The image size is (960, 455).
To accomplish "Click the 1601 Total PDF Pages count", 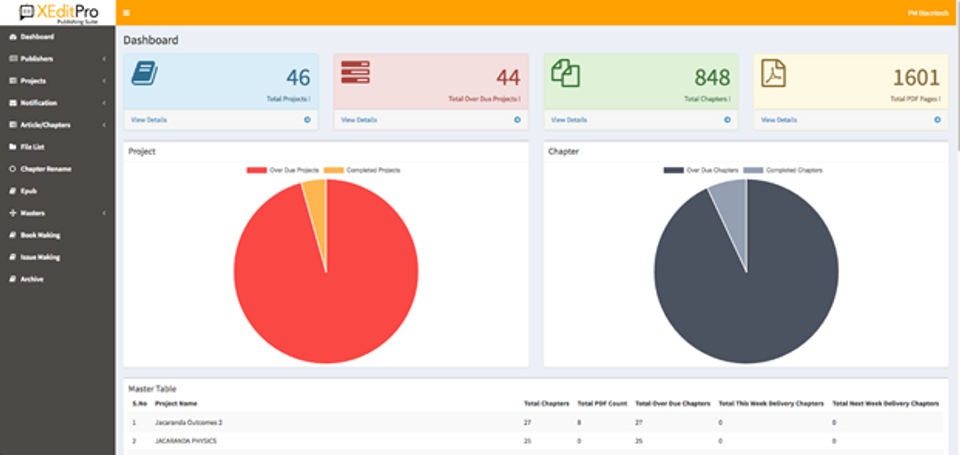I will click(916, 78).
